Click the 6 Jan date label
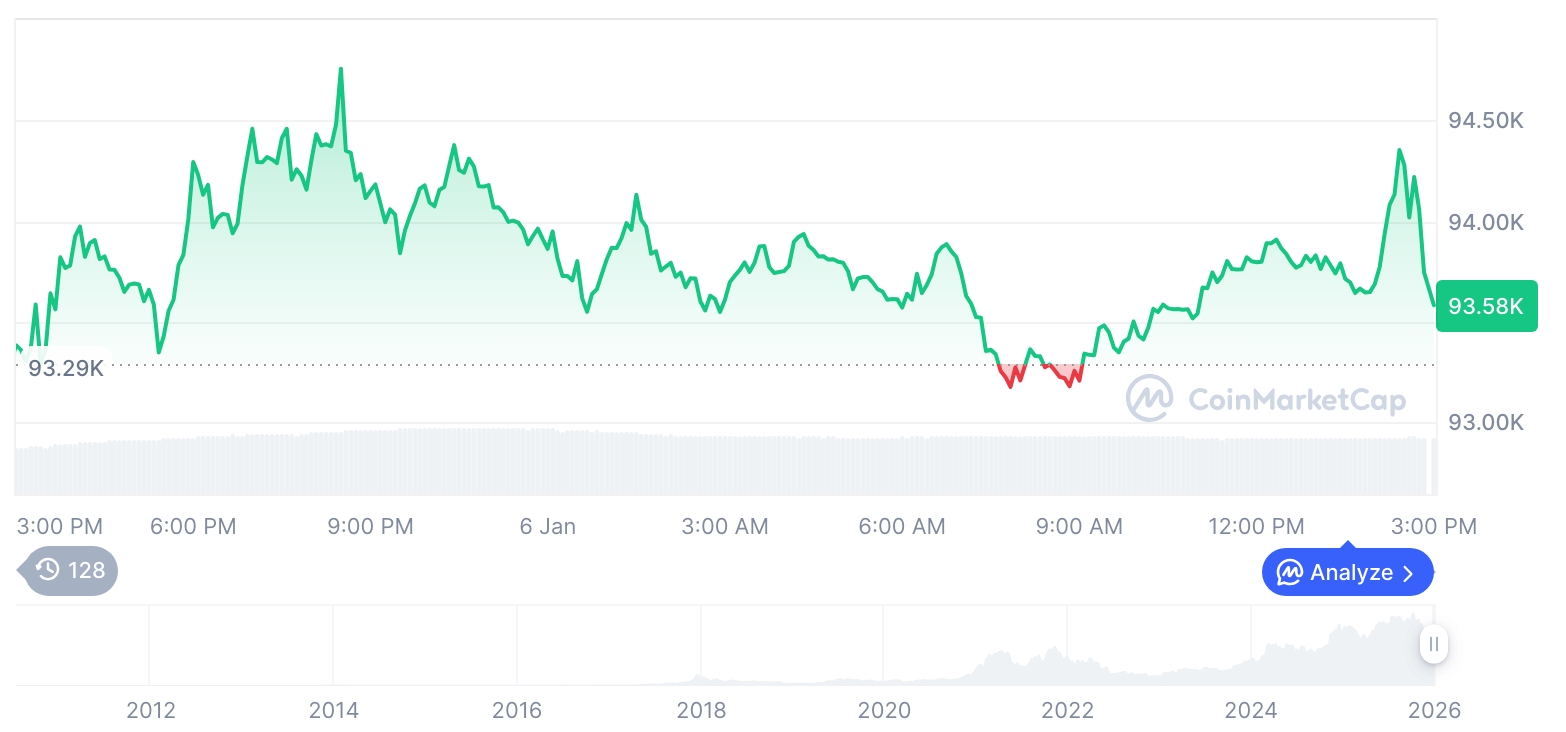The height and width of the screenshot is (732, 1566). point(548,527)
